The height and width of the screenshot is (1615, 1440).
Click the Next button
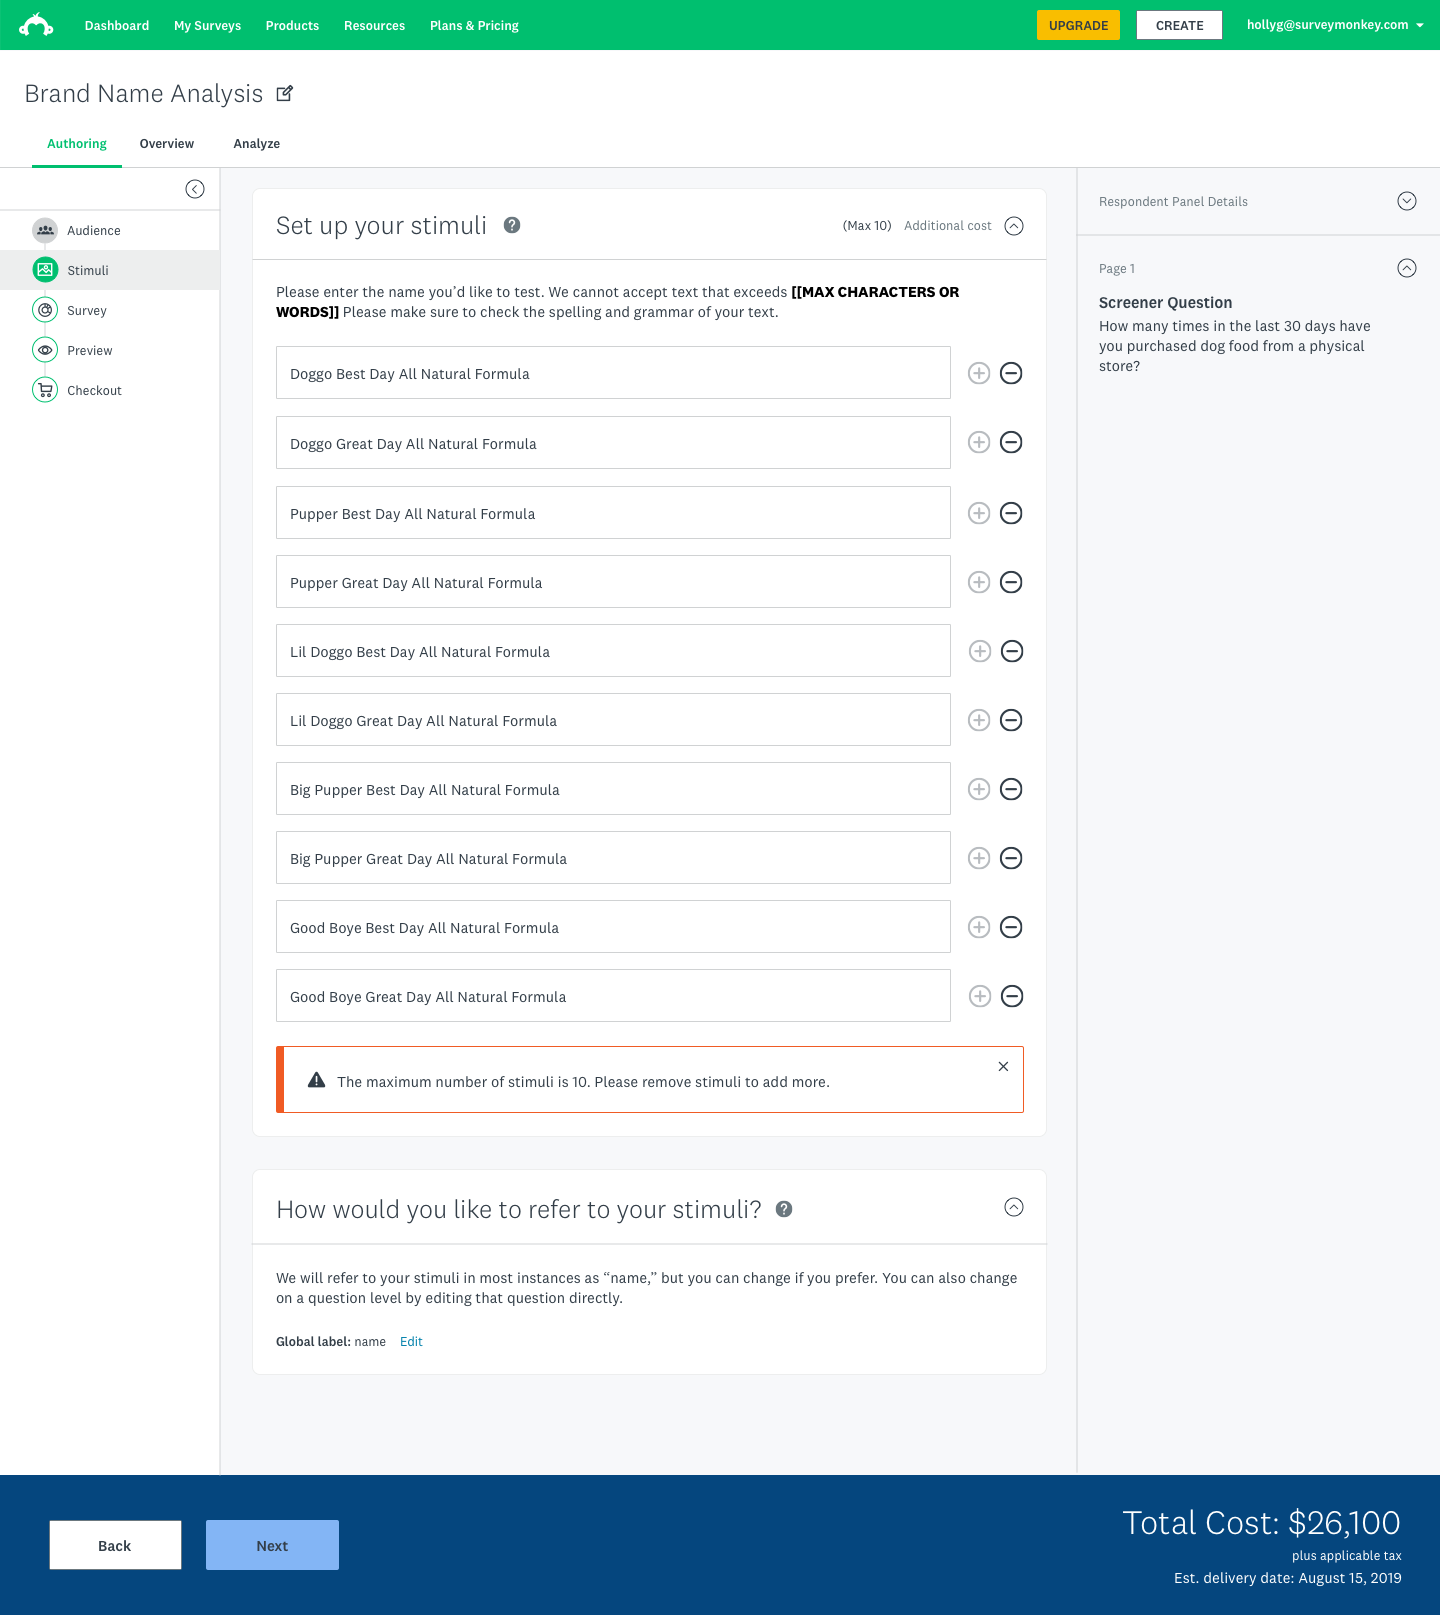pos(272,1545)
